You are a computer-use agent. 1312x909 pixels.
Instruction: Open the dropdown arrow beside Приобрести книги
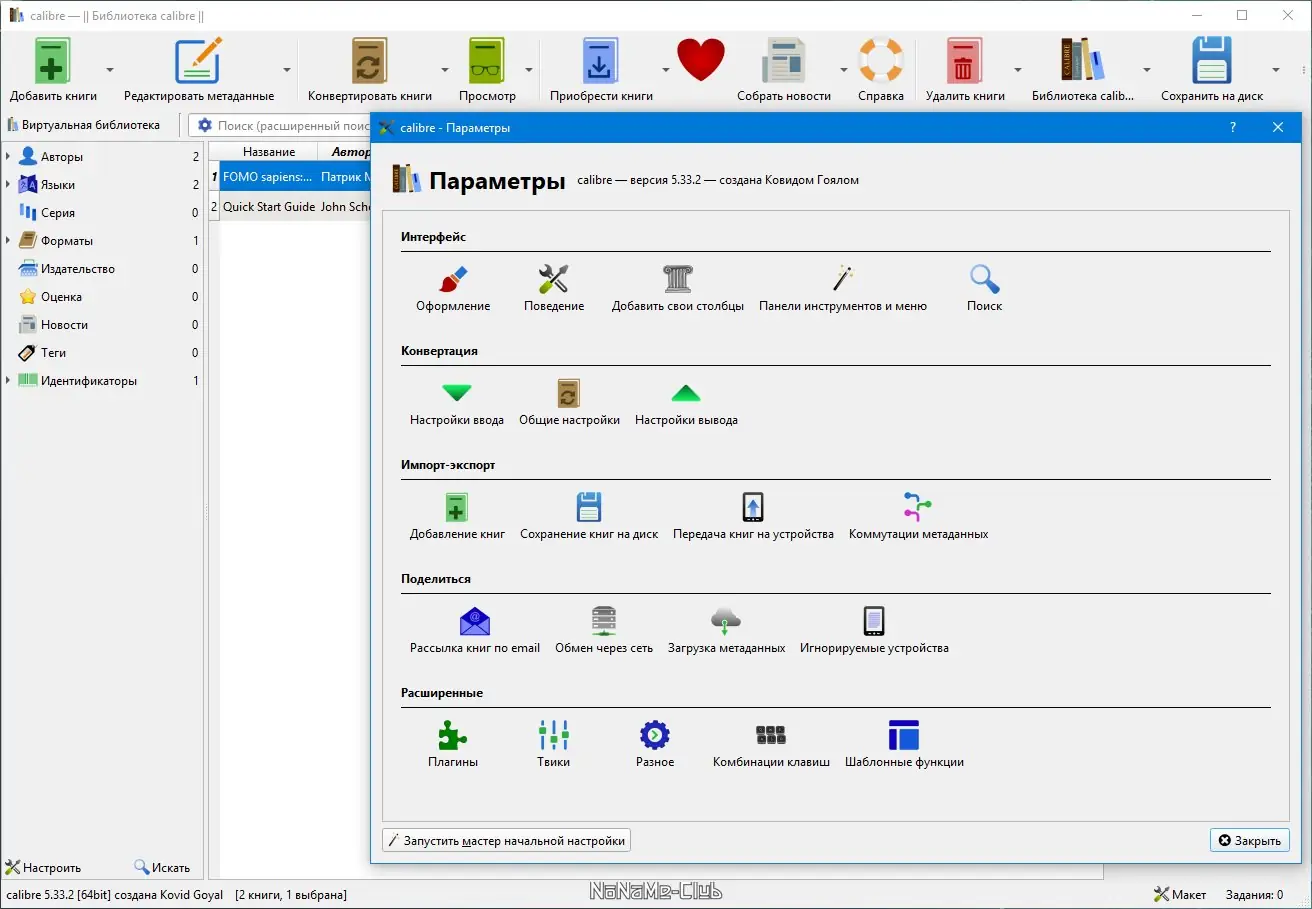666,70
